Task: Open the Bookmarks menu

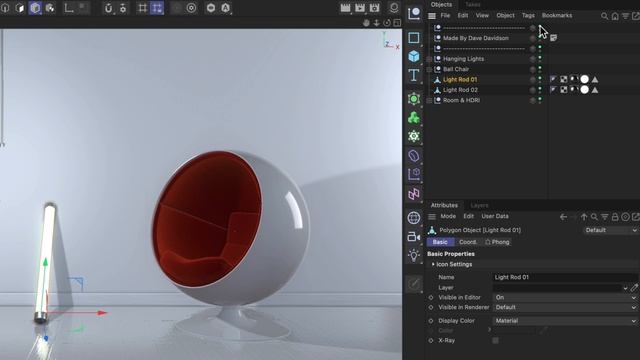Action: (557, 16)
